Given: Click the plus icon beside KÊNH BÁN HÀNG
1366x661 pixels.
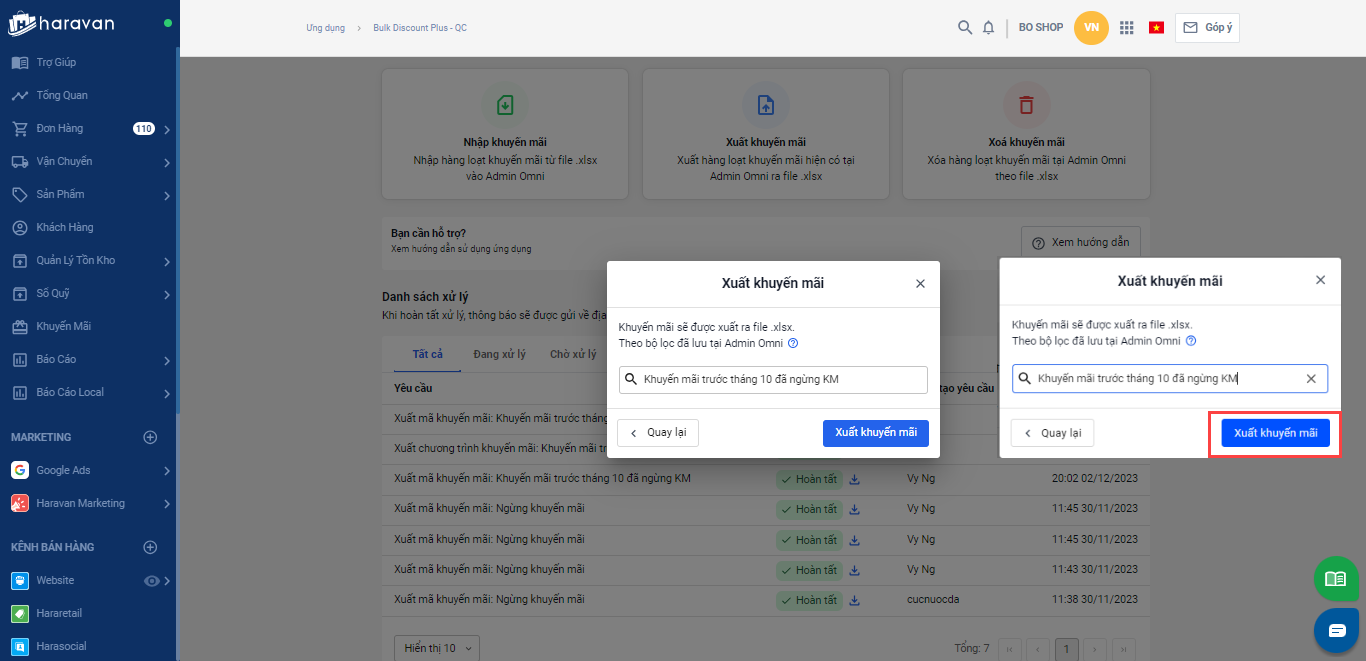Looking at the screenshot, I should [x=150, y=547].
